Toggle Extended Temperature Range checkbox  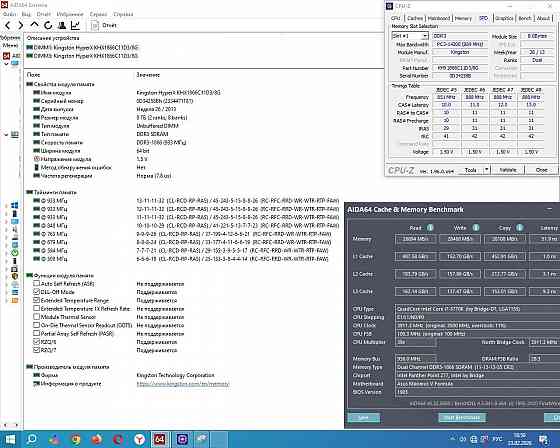(x=36, y=300)
